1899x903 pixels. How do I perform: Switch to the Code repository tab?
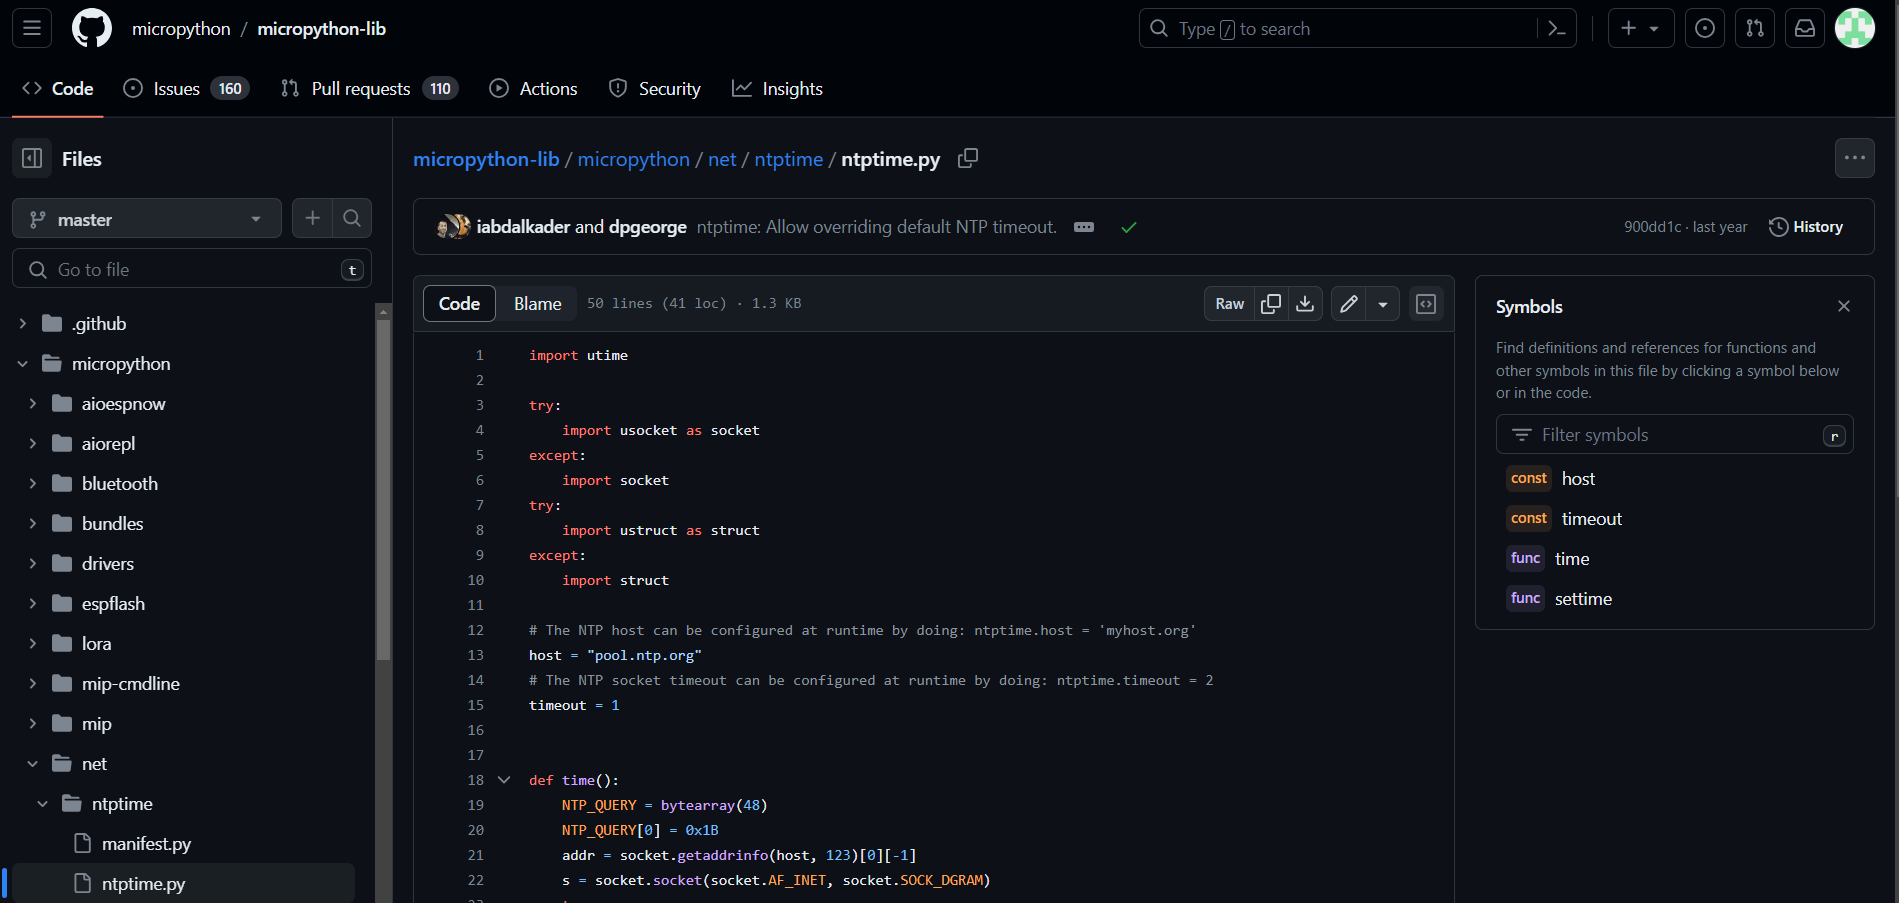pos(58,89)
